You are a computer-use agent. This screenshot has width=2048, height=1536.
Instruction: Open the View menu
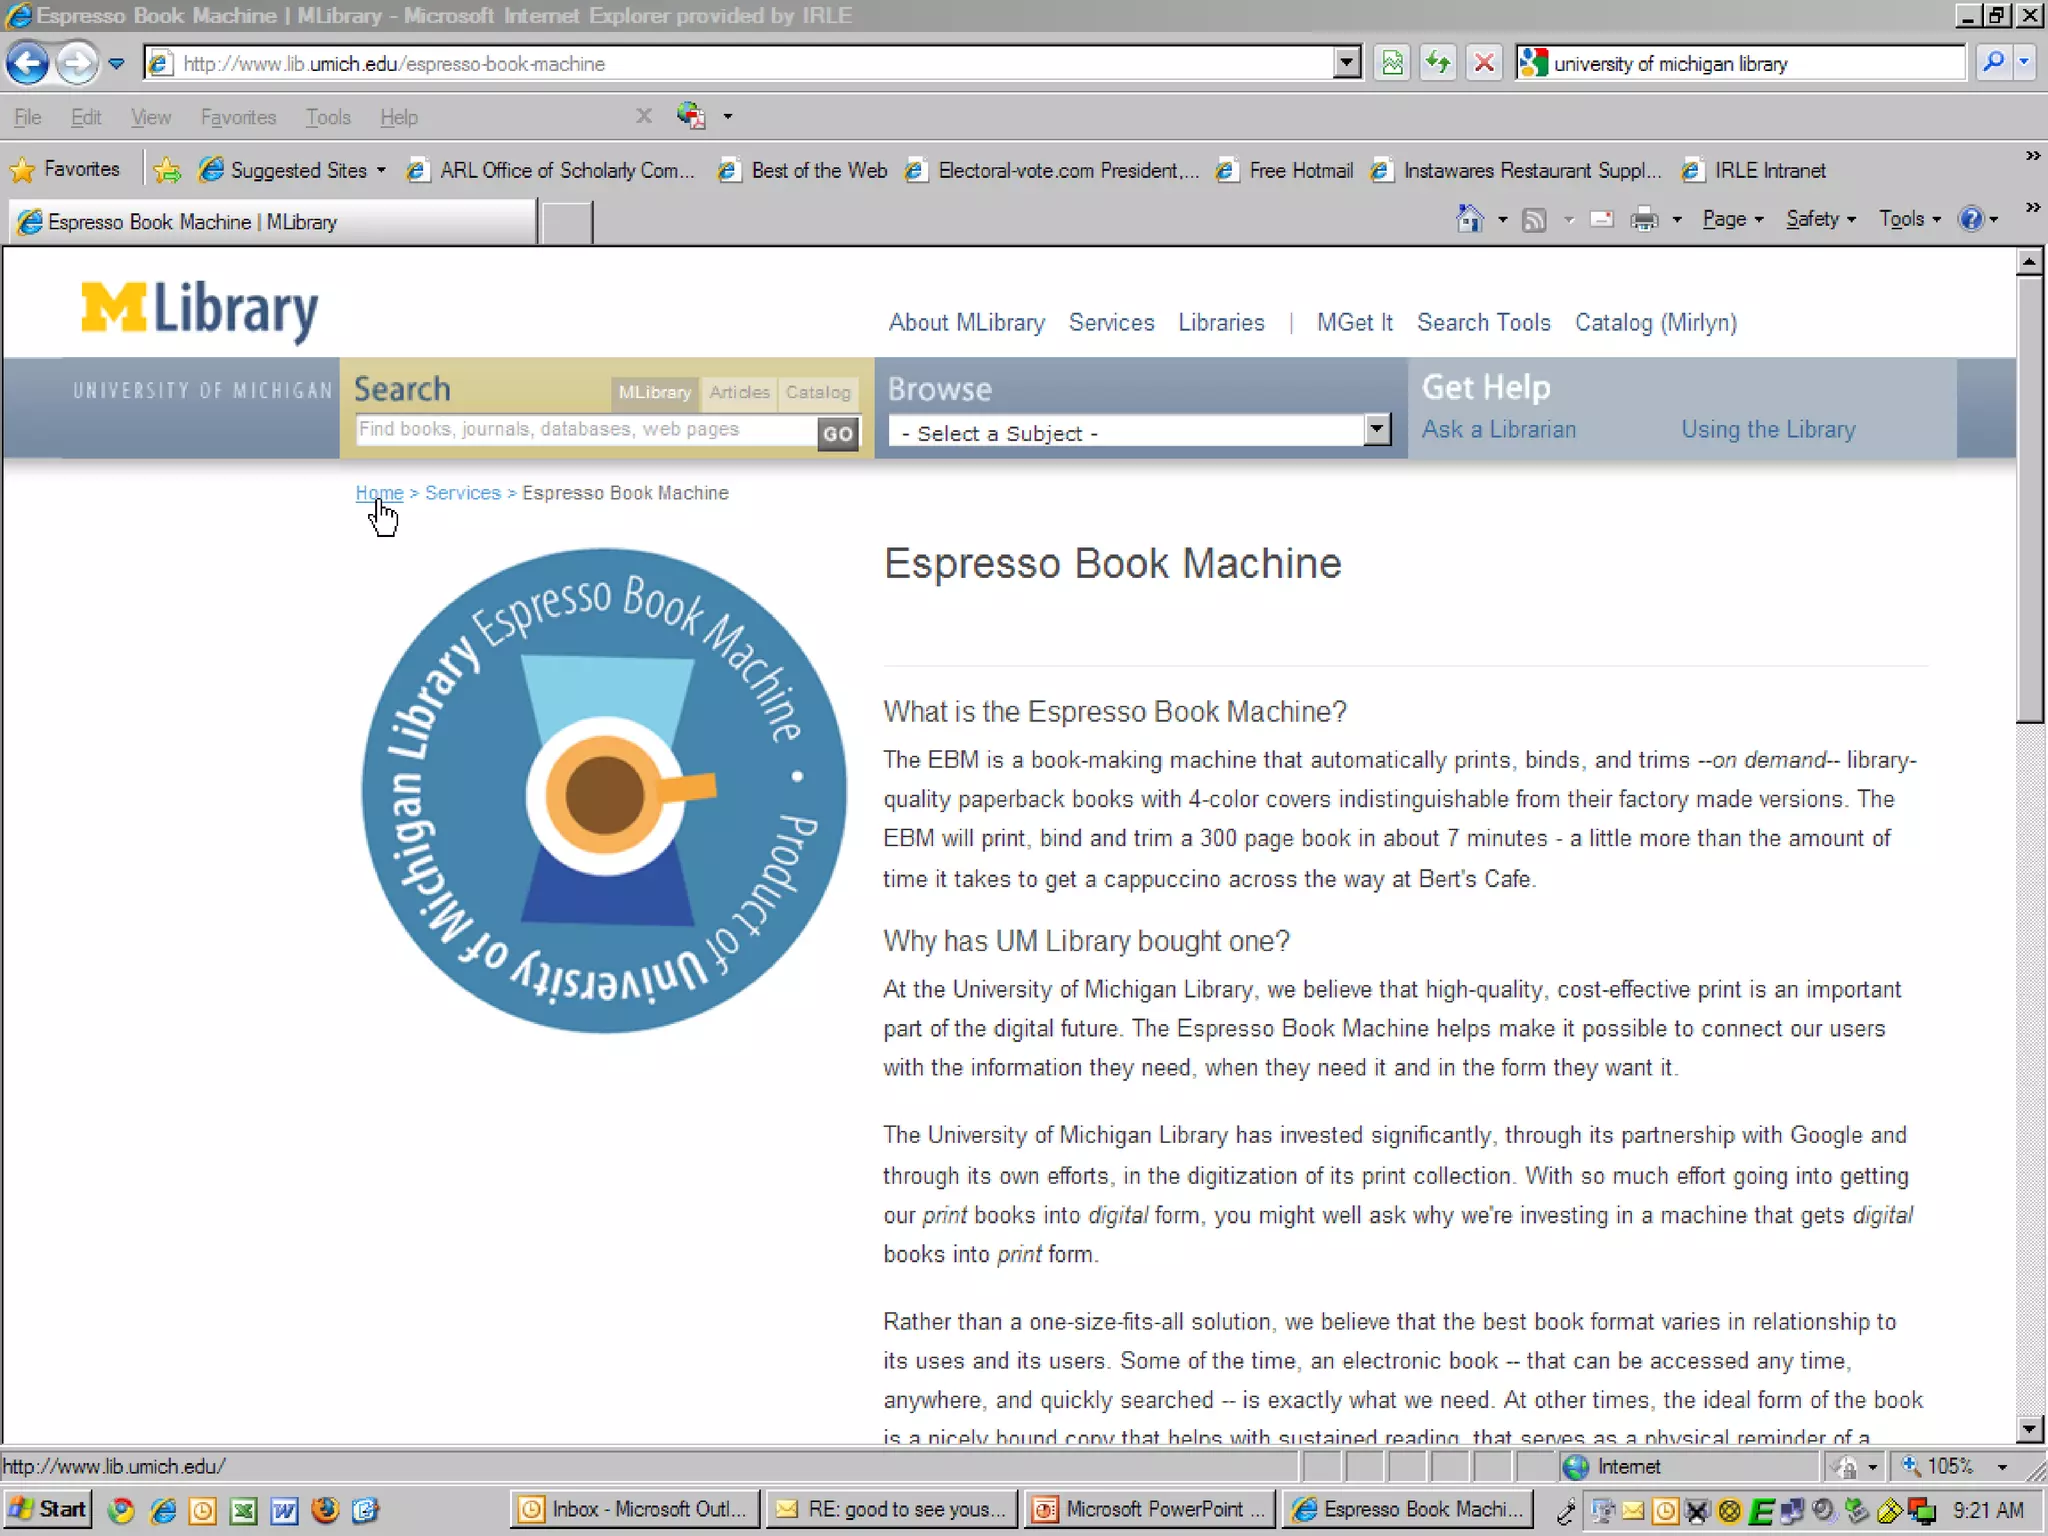pyautogui.click(x=150, y=117)
